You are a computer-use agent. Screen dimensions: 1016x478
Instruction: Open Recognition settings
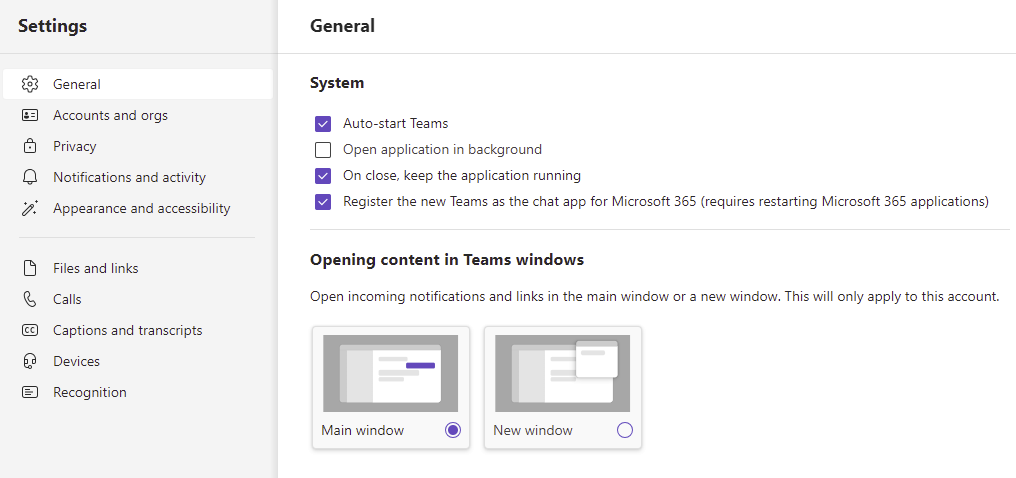coord(138,393)
